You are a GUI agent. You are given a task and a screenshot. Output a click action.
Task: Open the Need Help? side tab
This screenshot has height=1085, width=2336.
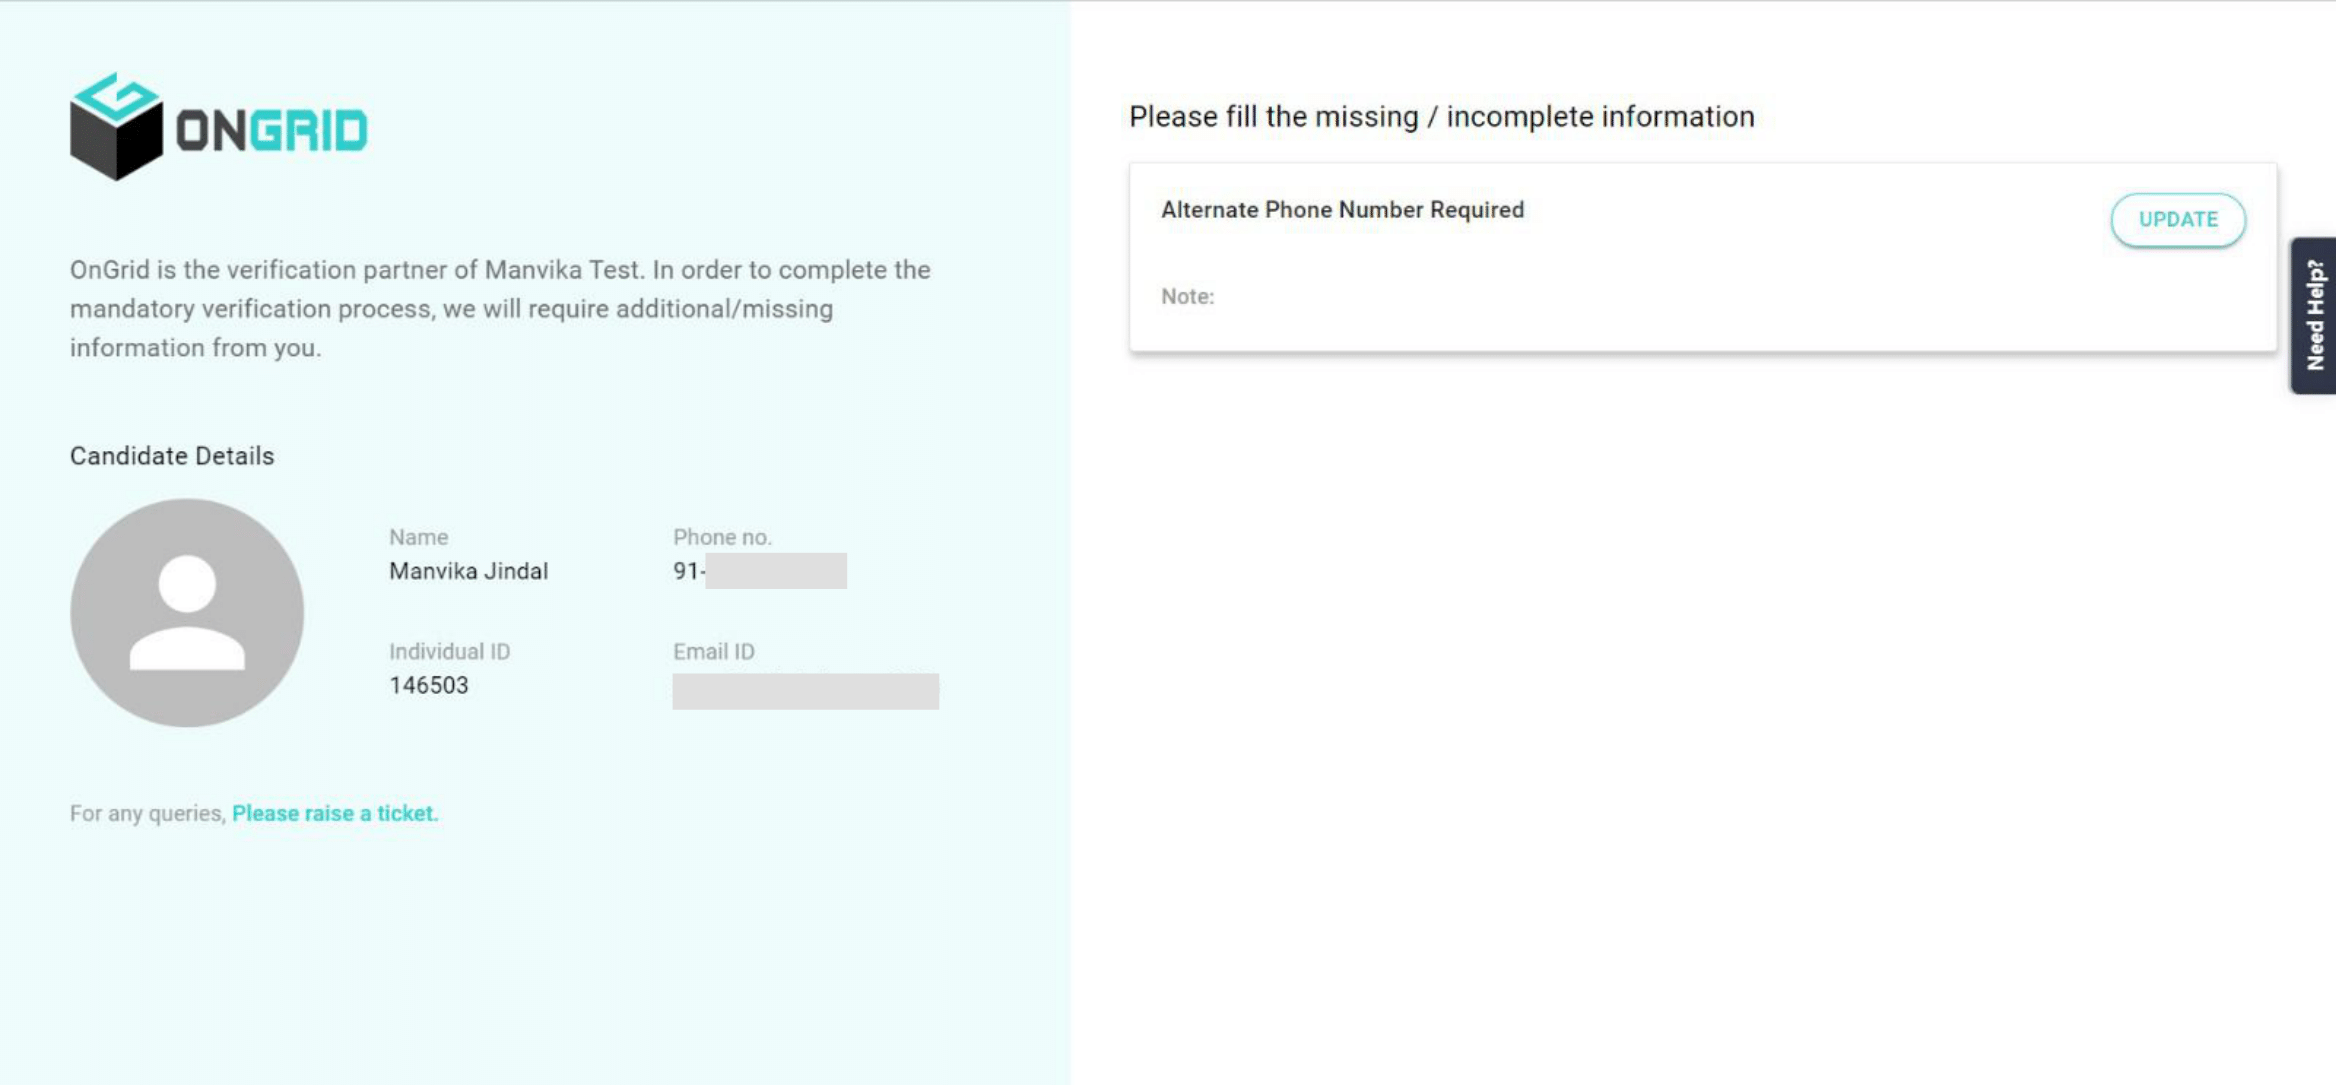coord(2314,315)
